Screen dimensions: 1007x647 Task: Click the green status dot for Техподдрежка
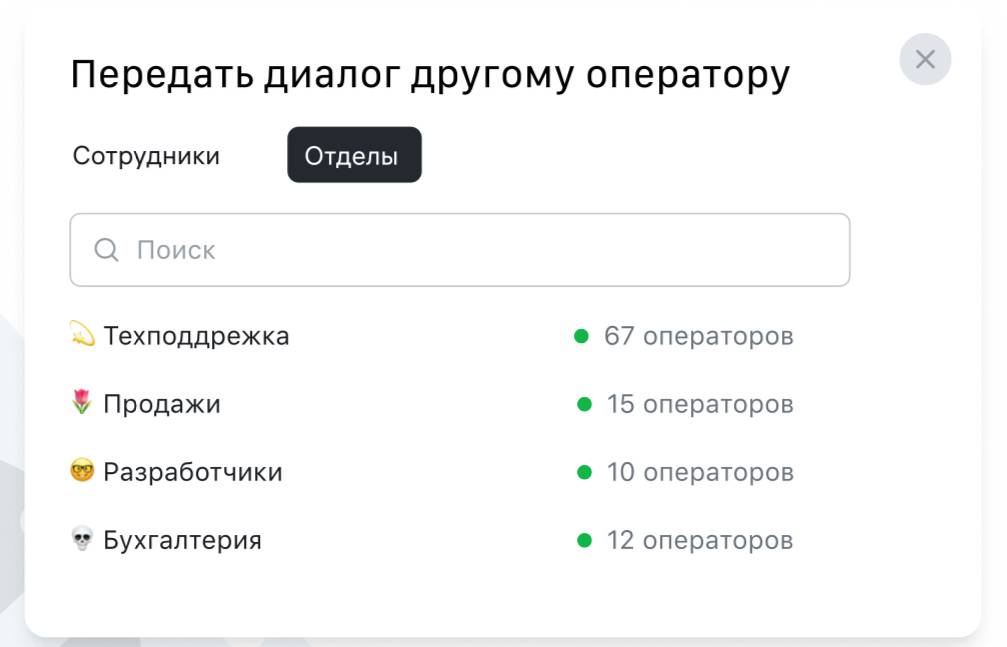click(x=581, y=336)
